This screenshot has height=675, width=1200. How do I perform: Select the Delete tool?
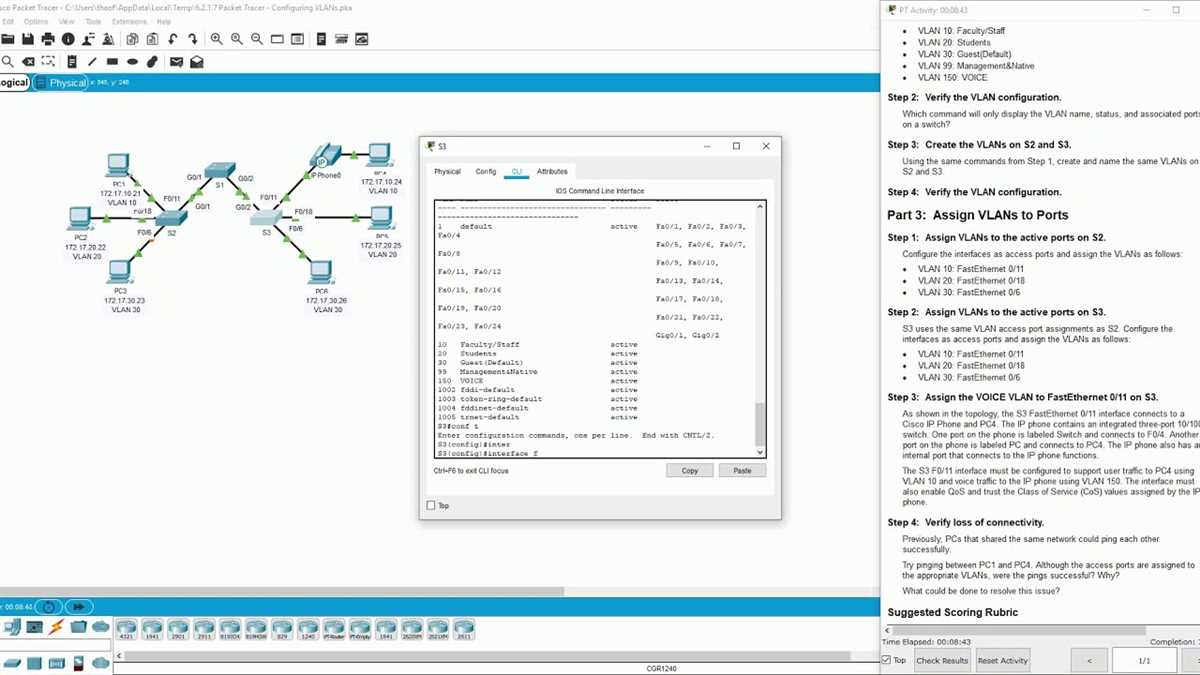28,62
